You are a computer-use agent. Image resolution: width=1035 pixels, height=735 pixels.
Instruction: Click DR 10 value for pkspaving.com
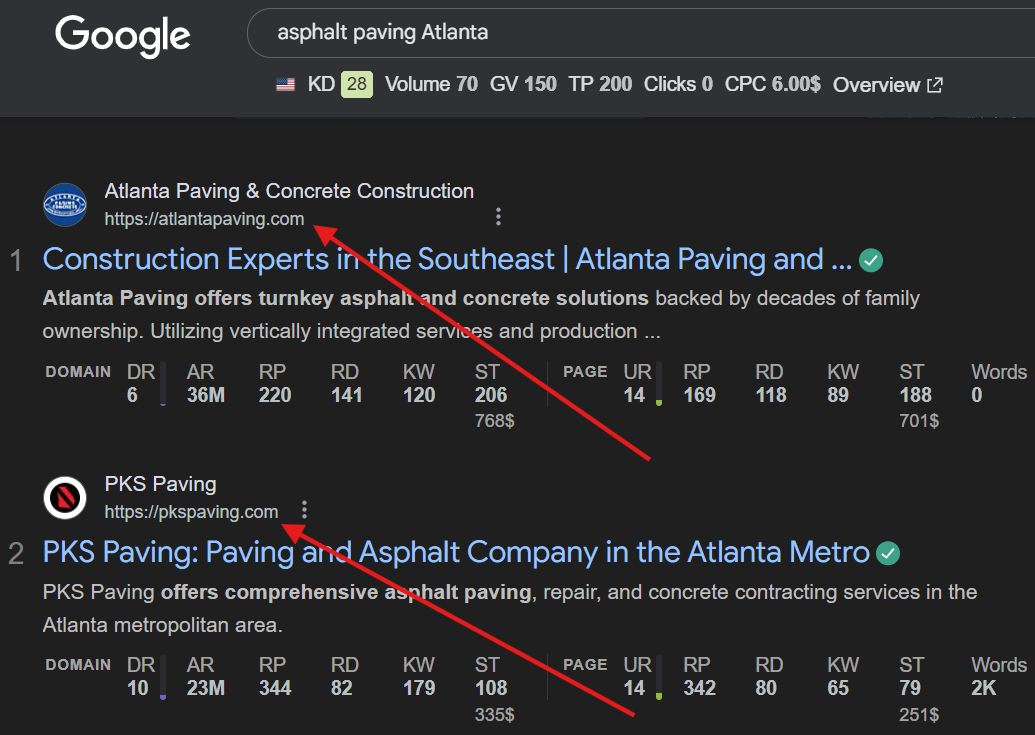tap(138, 688)
